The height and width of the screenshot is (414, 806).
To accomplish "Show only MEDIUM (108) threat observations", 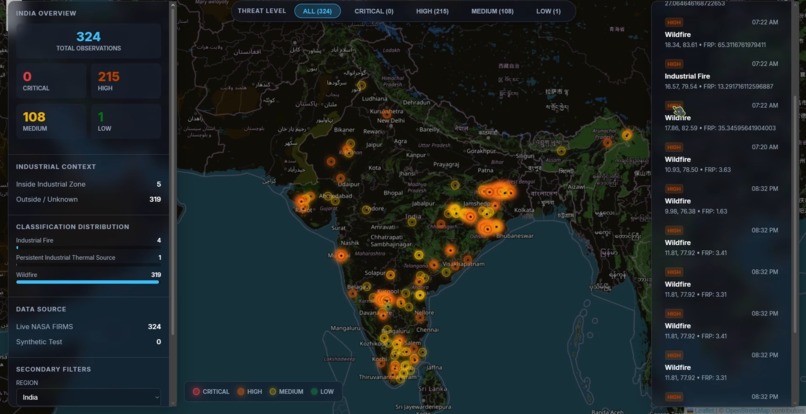I will (x=492, y=11).
